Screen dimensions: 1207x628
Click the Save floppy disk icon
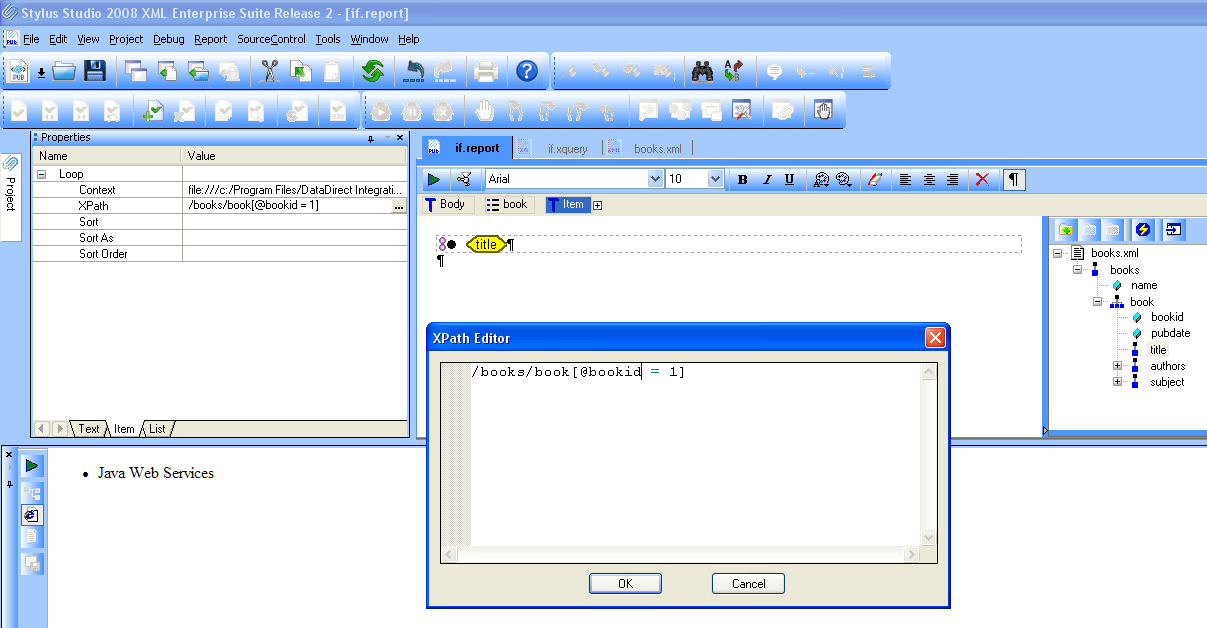(95, 71)
